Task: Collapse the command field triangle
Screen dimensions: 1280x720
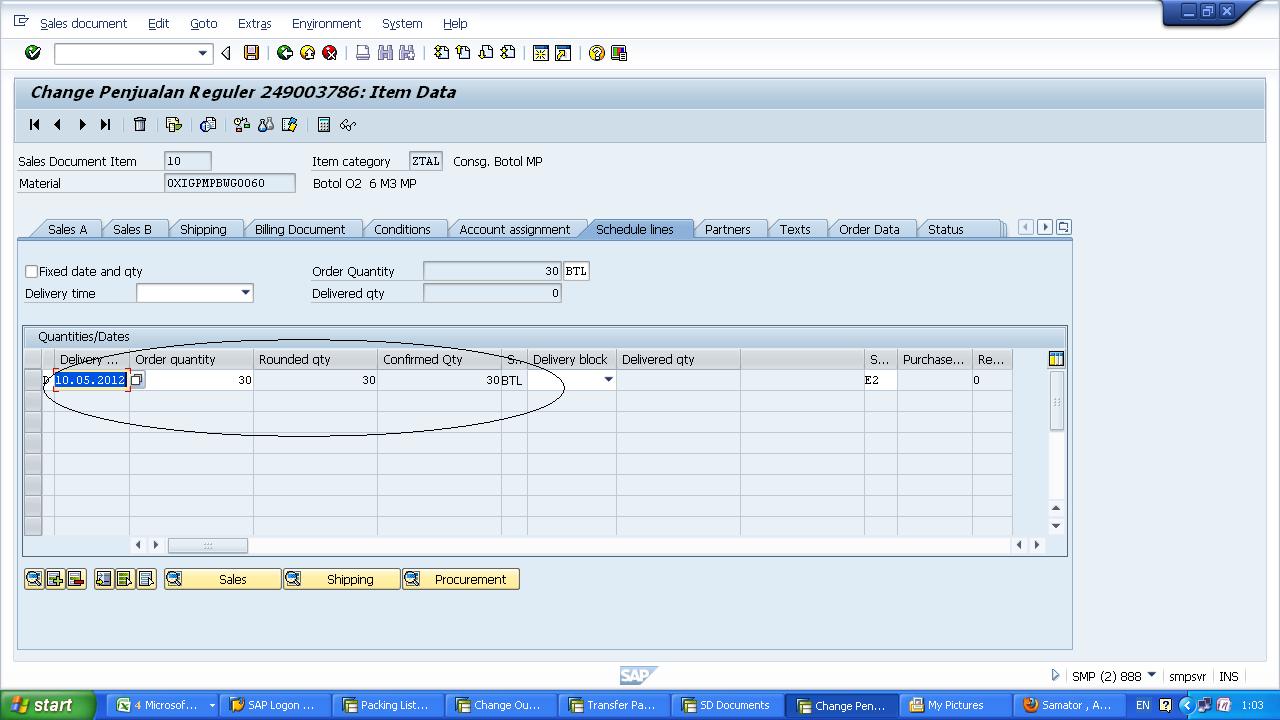Action: click(x=226, y=53)
